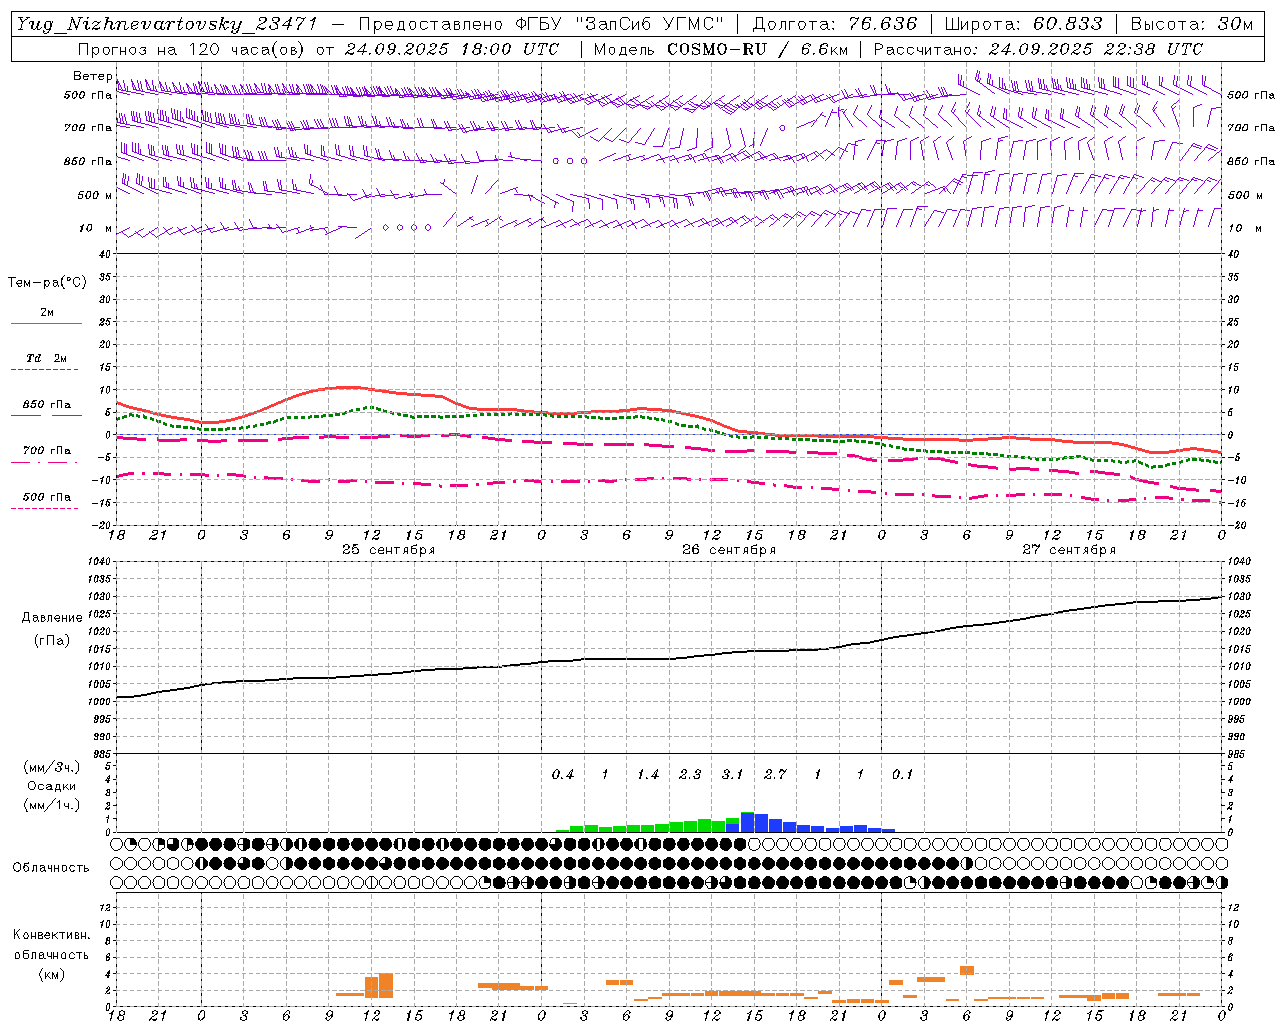Click the 0.1 three-hour precipitation value
Screen dimensions: 1280x1024
pos(903,775)
